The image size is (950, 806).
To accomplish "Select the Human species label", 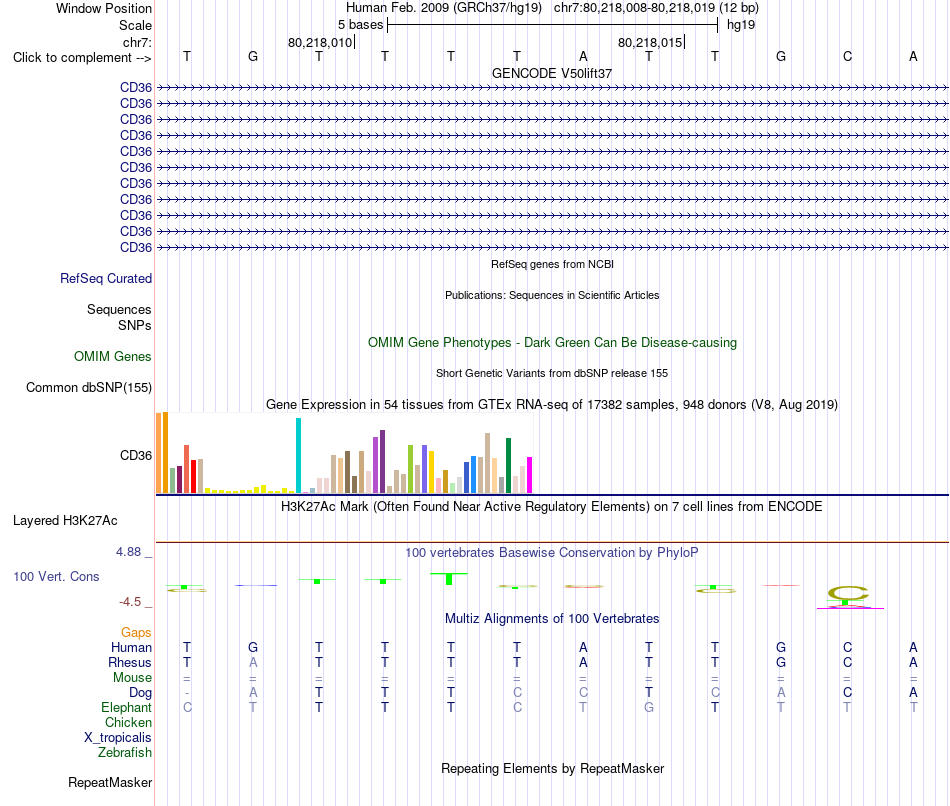I will pyautogui.click(x=131, y=648).
